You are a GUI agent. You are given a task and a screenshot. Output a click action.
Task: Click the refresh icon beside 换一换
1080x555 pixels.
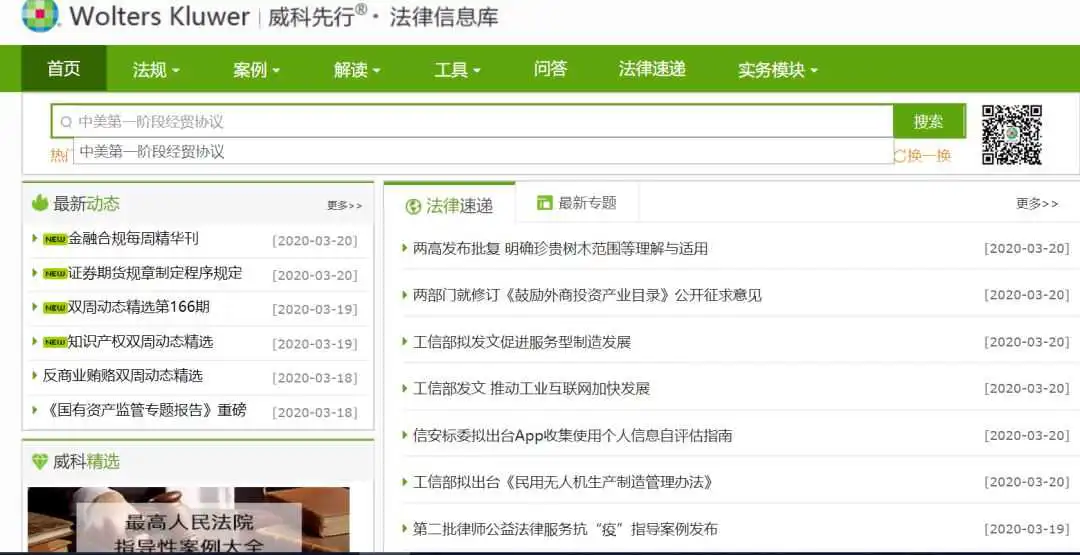point(898,156)
